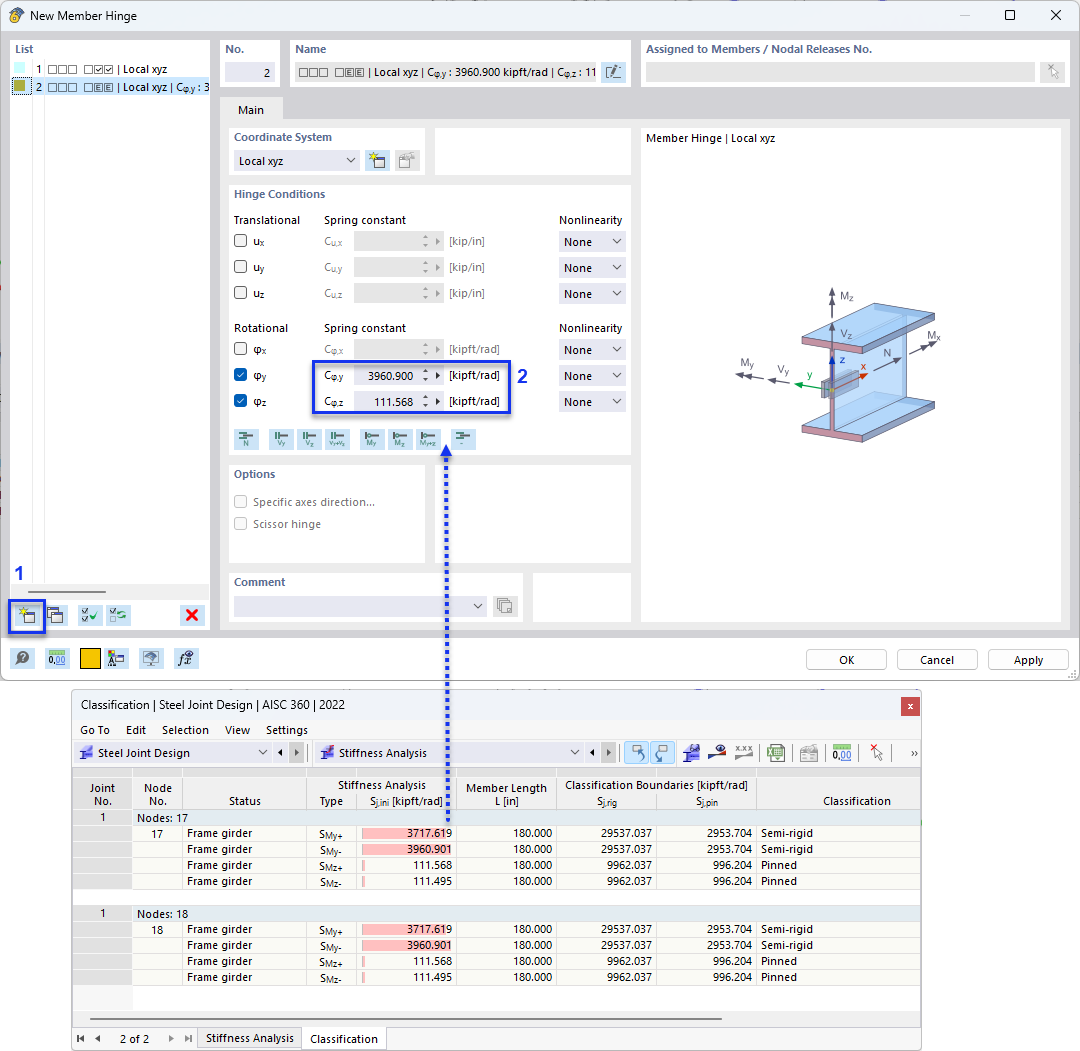Click the clear all releases preset icon

click(463, 439)
